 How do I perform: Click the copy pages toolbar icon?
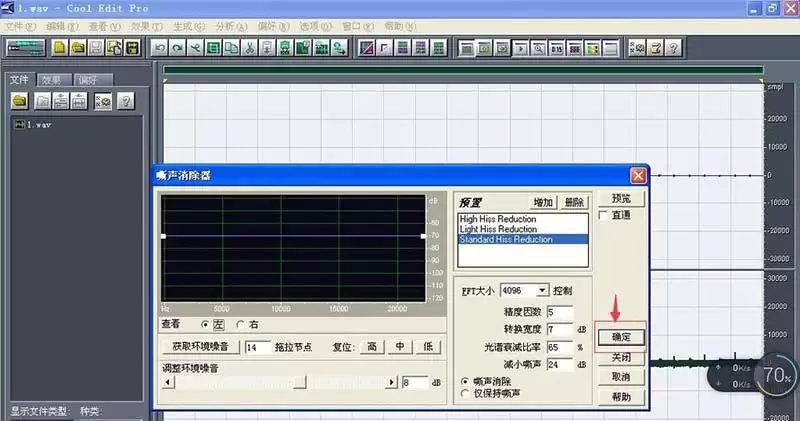pos(231,48)
